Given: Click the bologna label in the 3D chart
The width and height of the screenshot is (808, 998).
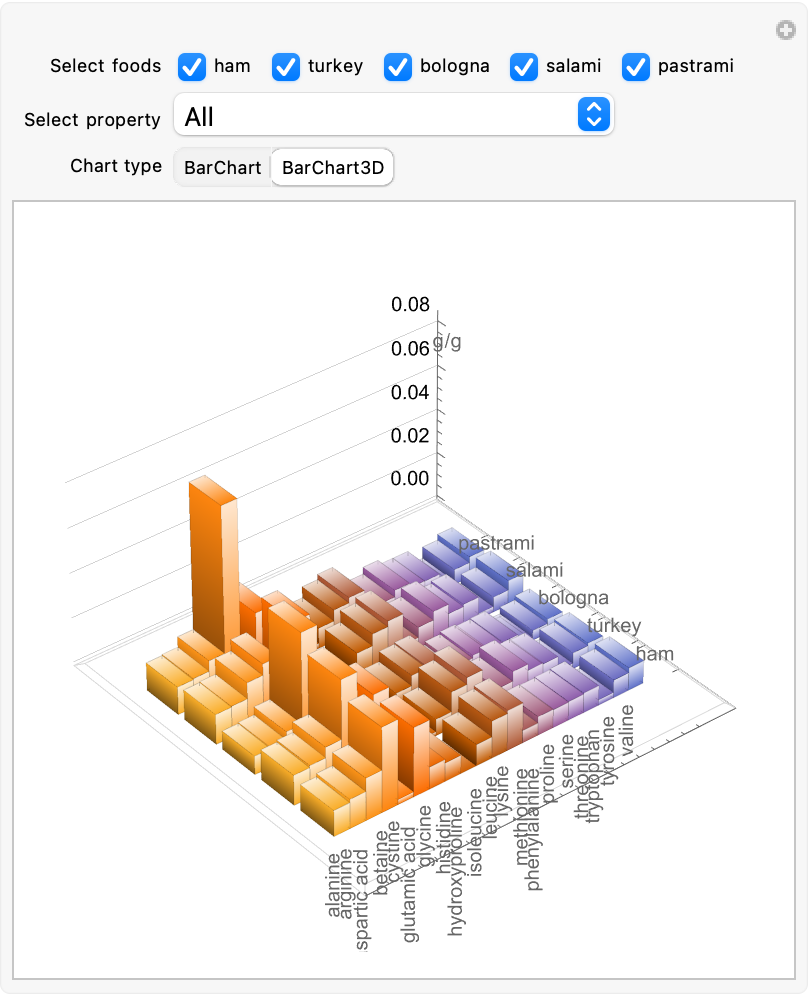Looking at the screenshot, I should [x=573, y=598].
